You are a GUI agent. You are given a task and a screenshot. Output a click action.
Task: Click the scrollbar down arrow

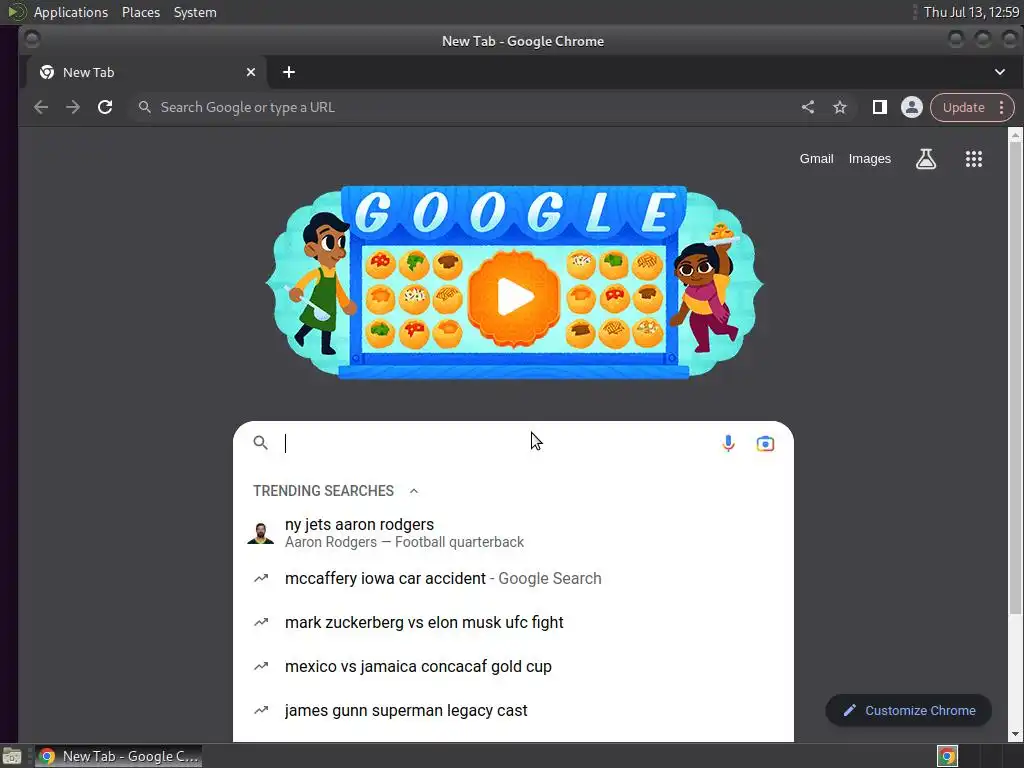(x=1015, y=734)
